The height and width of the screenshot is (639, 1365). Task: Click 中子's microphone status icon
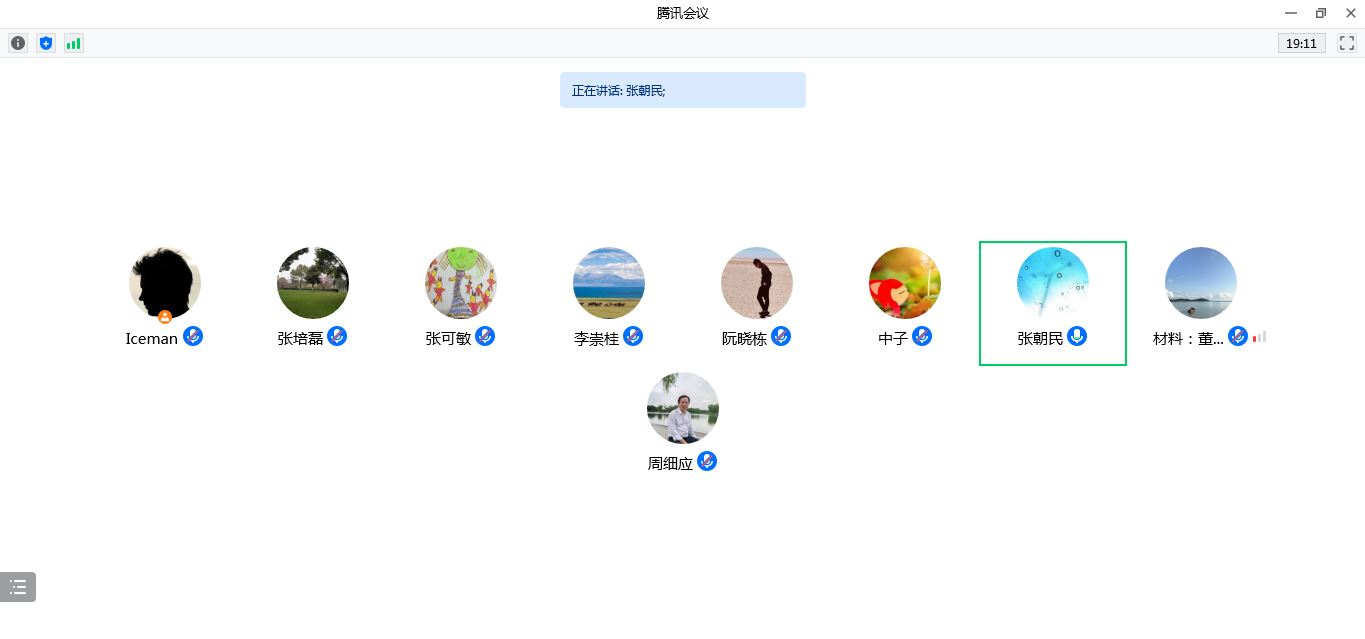(922, 337)
